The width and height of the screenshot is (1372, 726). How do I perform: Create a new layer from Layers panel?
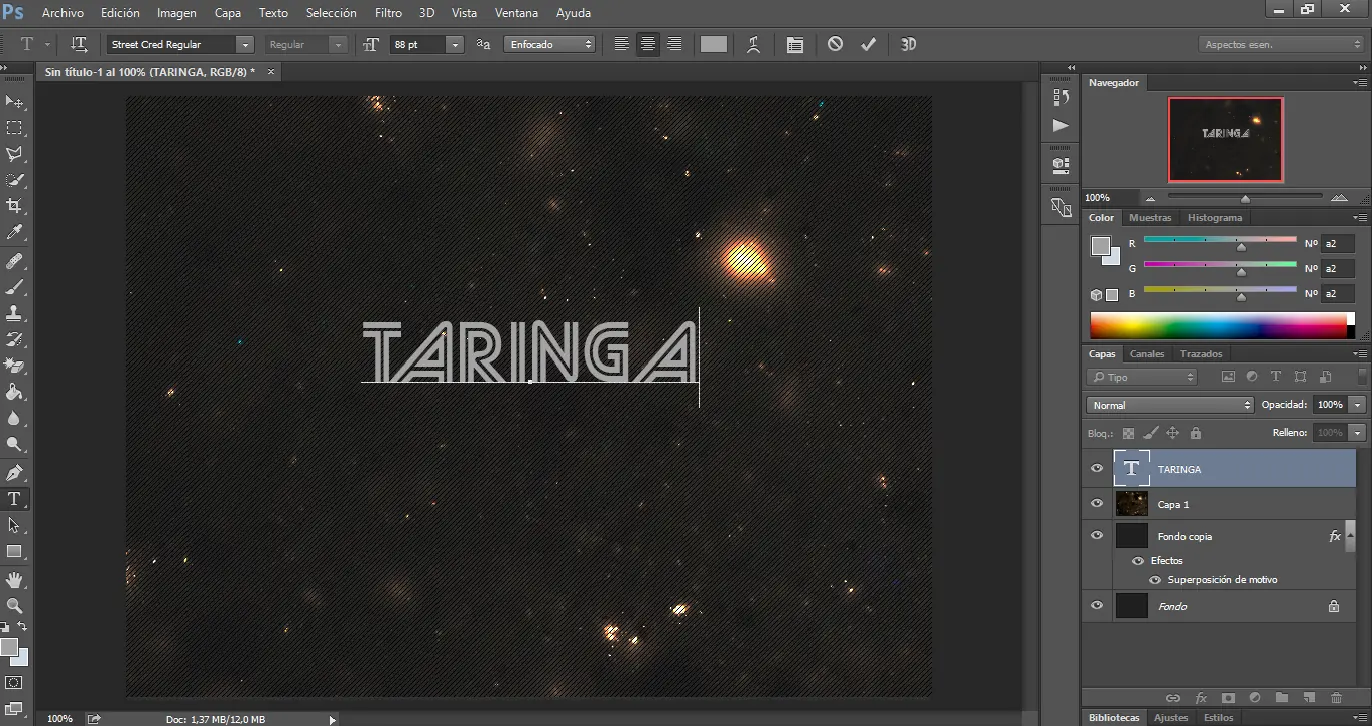tap(1309, 697)
